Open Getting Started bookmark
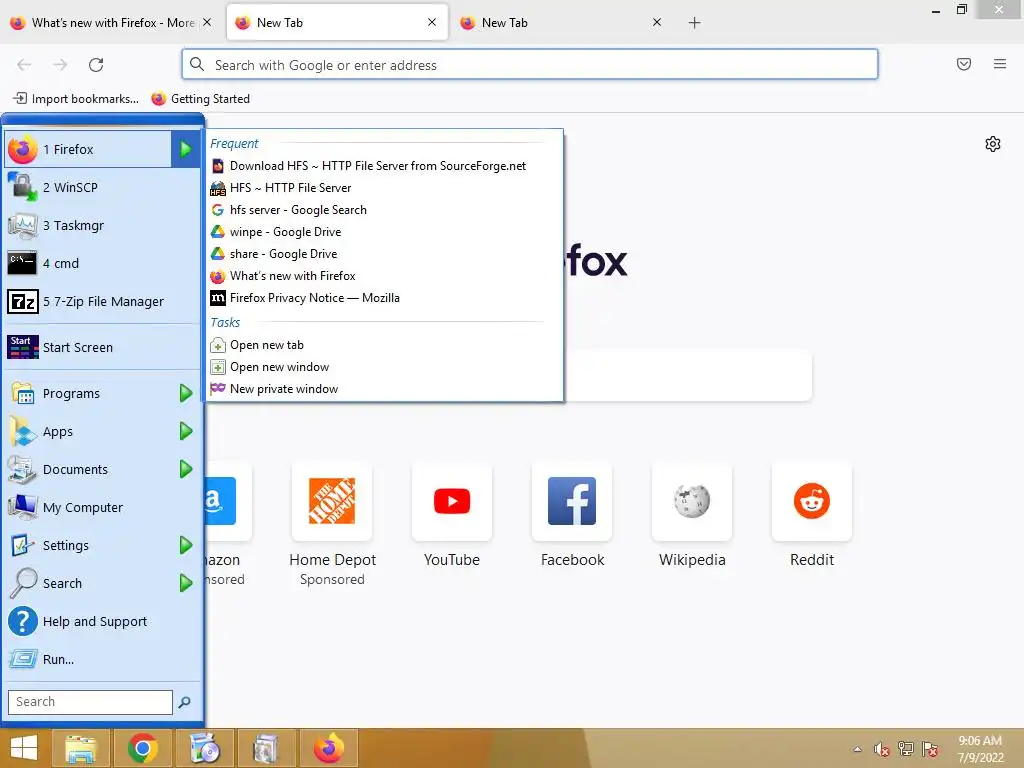 point(200,99)
